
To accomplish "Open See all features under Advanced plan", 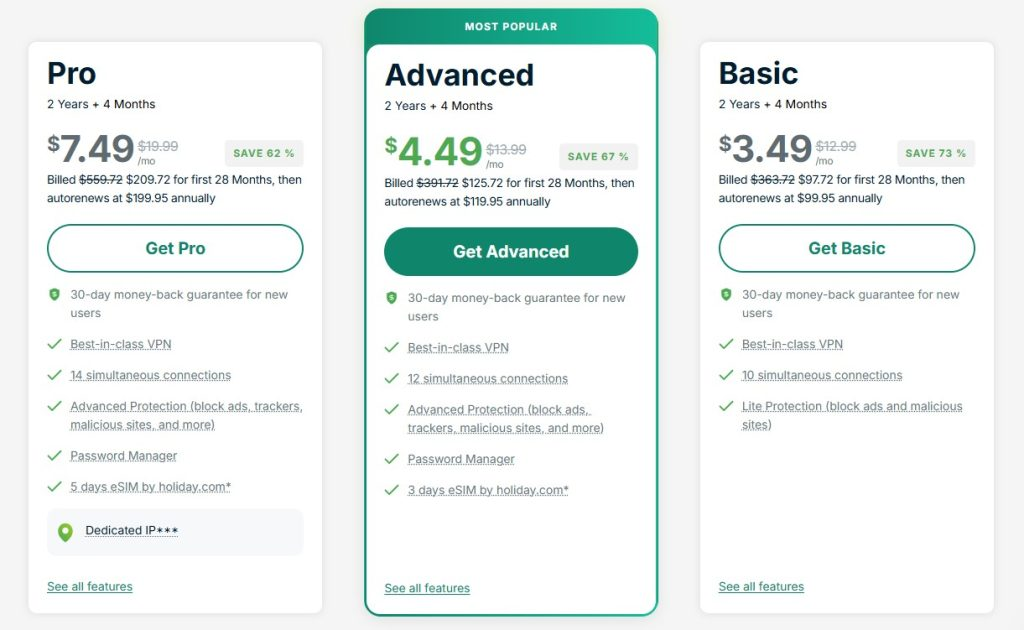I will 427,589.
